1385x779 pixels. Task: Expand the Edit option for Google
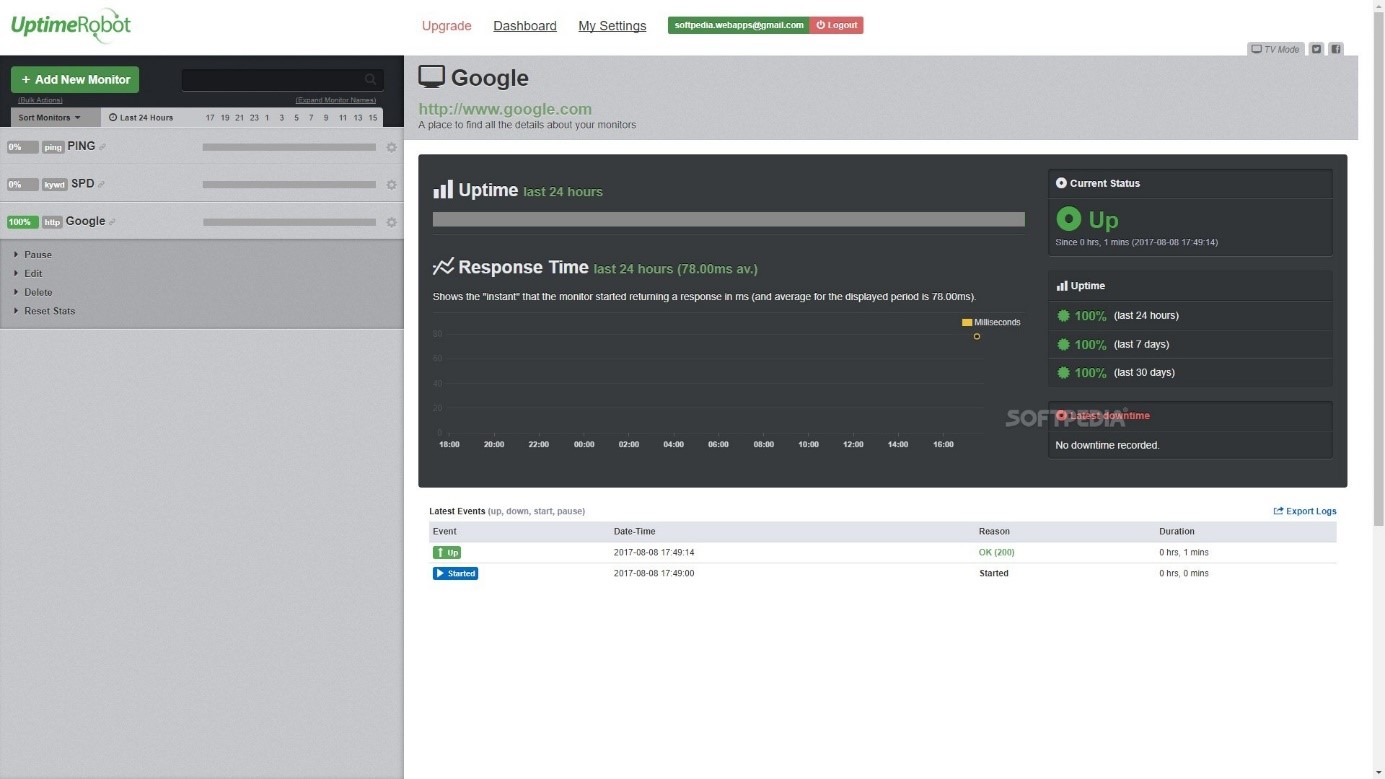33,273
